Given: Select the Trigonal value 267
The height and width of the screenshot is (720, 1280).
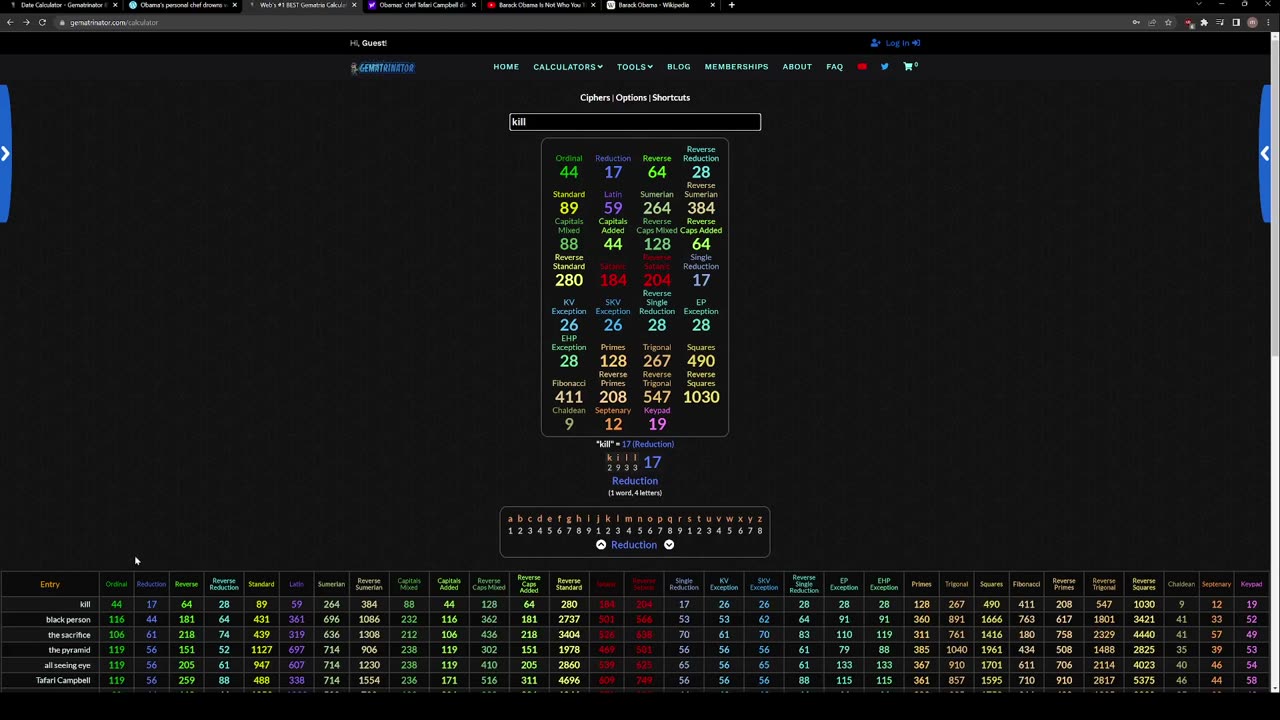Looking at the screenshot, I should coord(657,361).
